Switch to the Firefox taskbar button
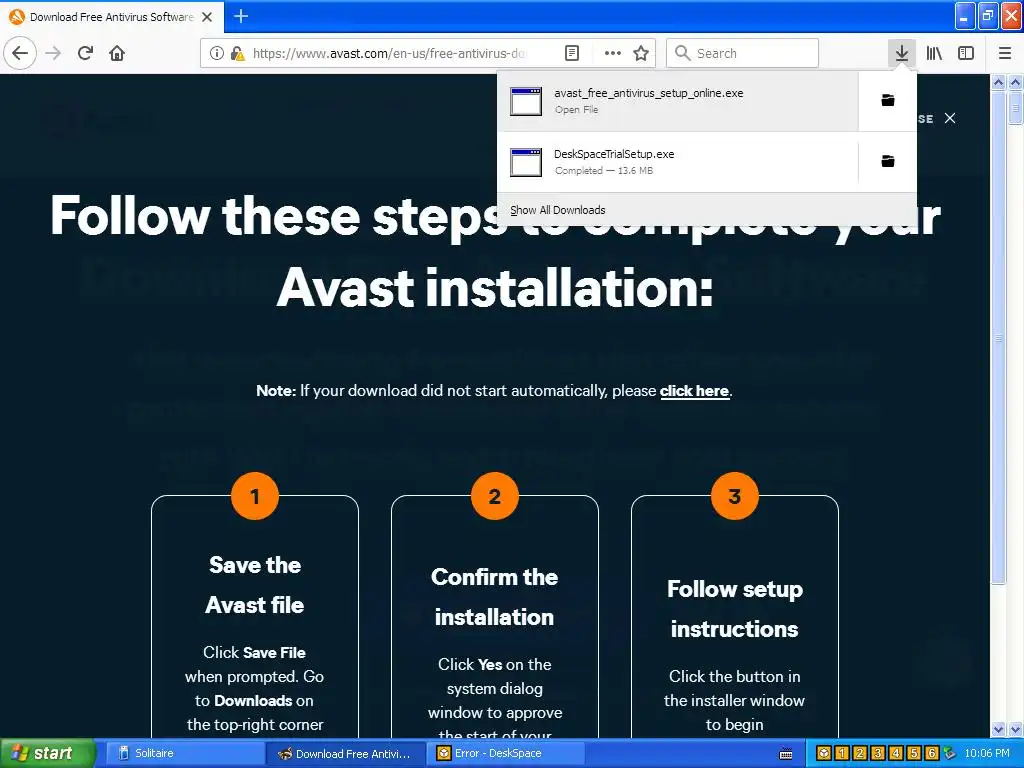1024x768 pixels. pyautogui.click(x=346, y=753)
